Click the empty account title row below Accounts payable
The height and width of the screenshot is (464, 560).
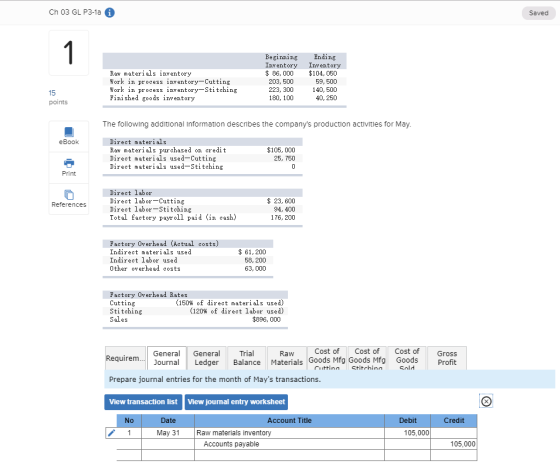coord(290,455)
